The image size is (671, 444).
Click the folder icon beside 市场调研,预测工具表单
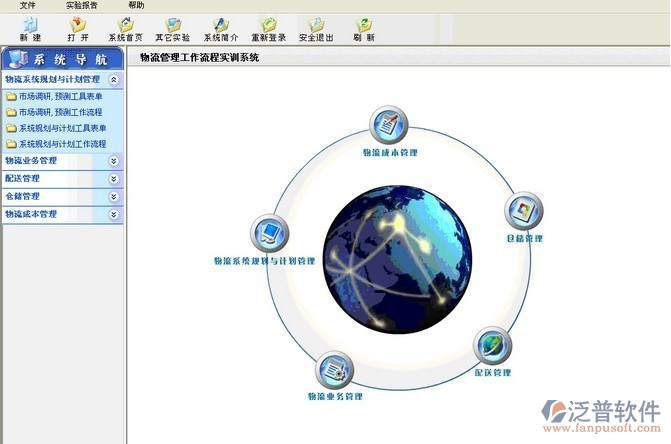tap(11, 97)
